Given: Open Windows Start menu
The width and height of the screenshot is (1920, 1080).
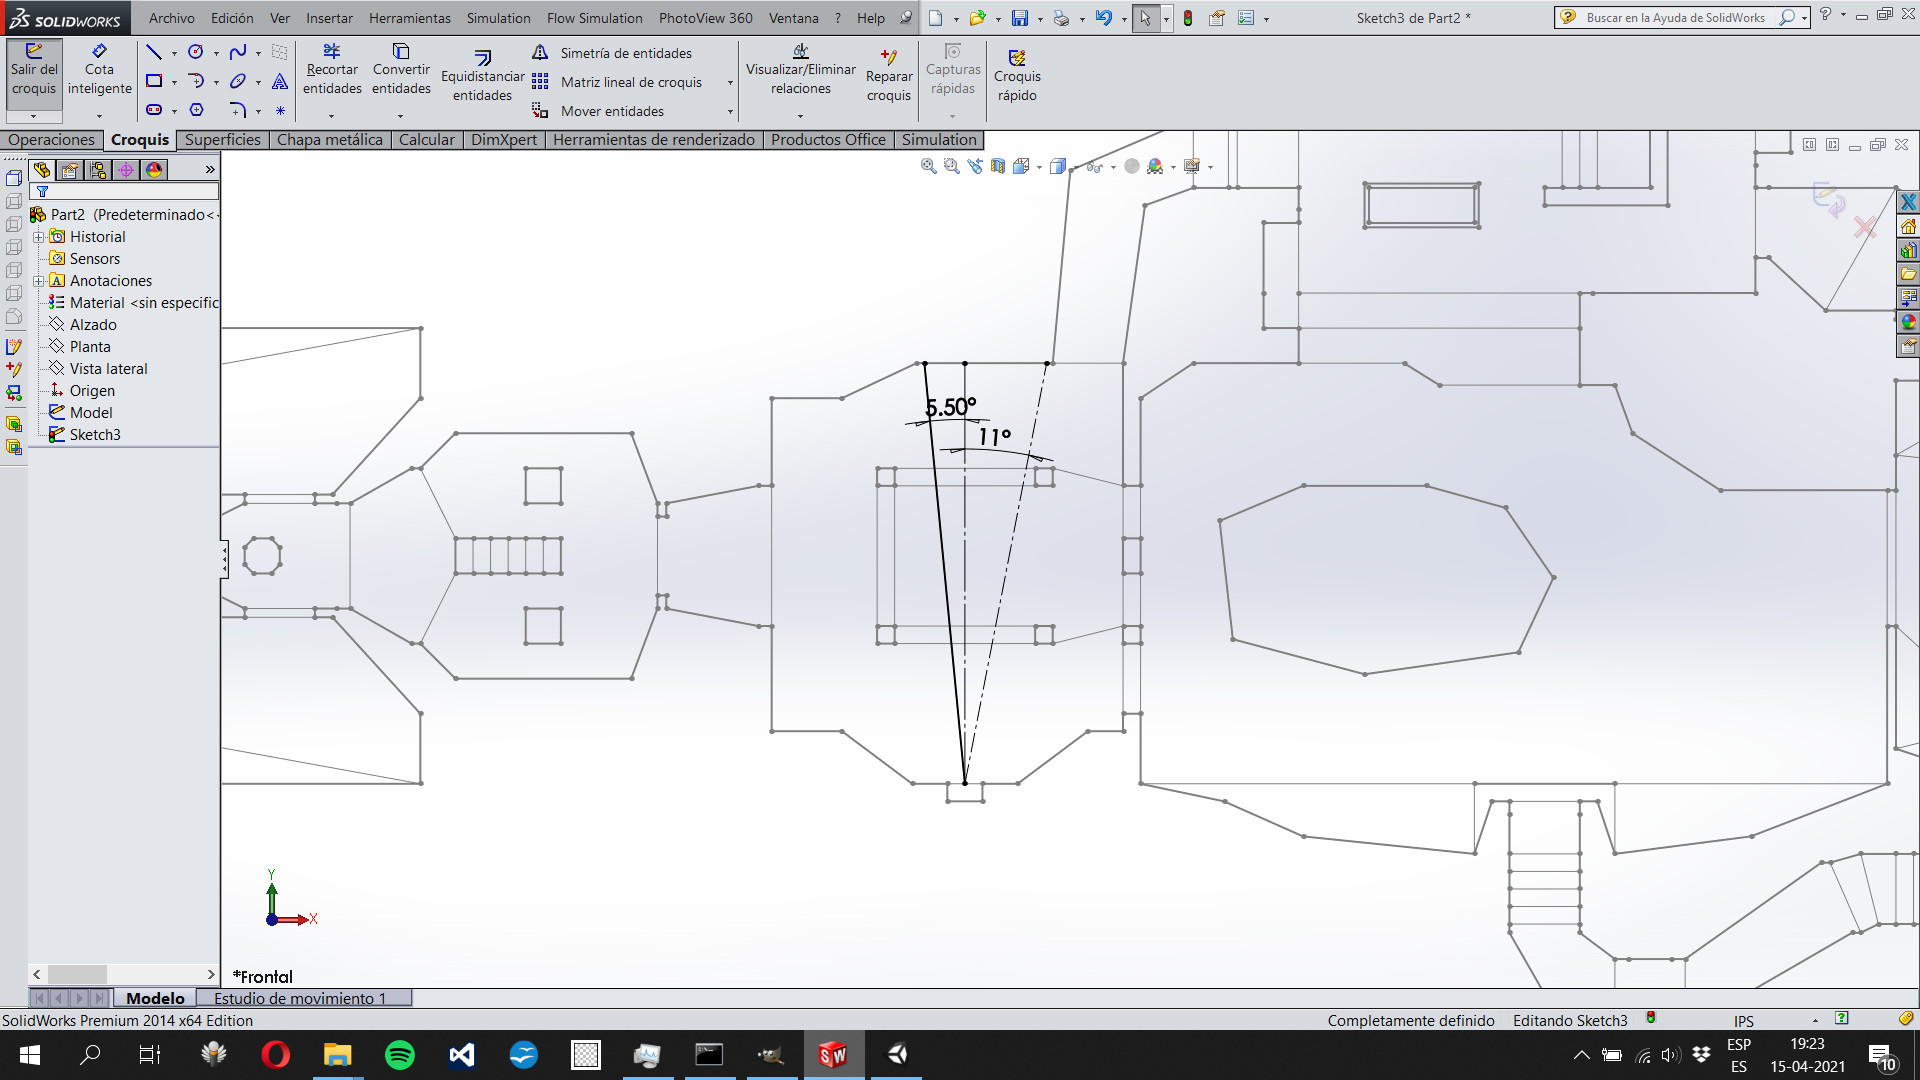Looking at the screenshot, I should (30, 1055).
